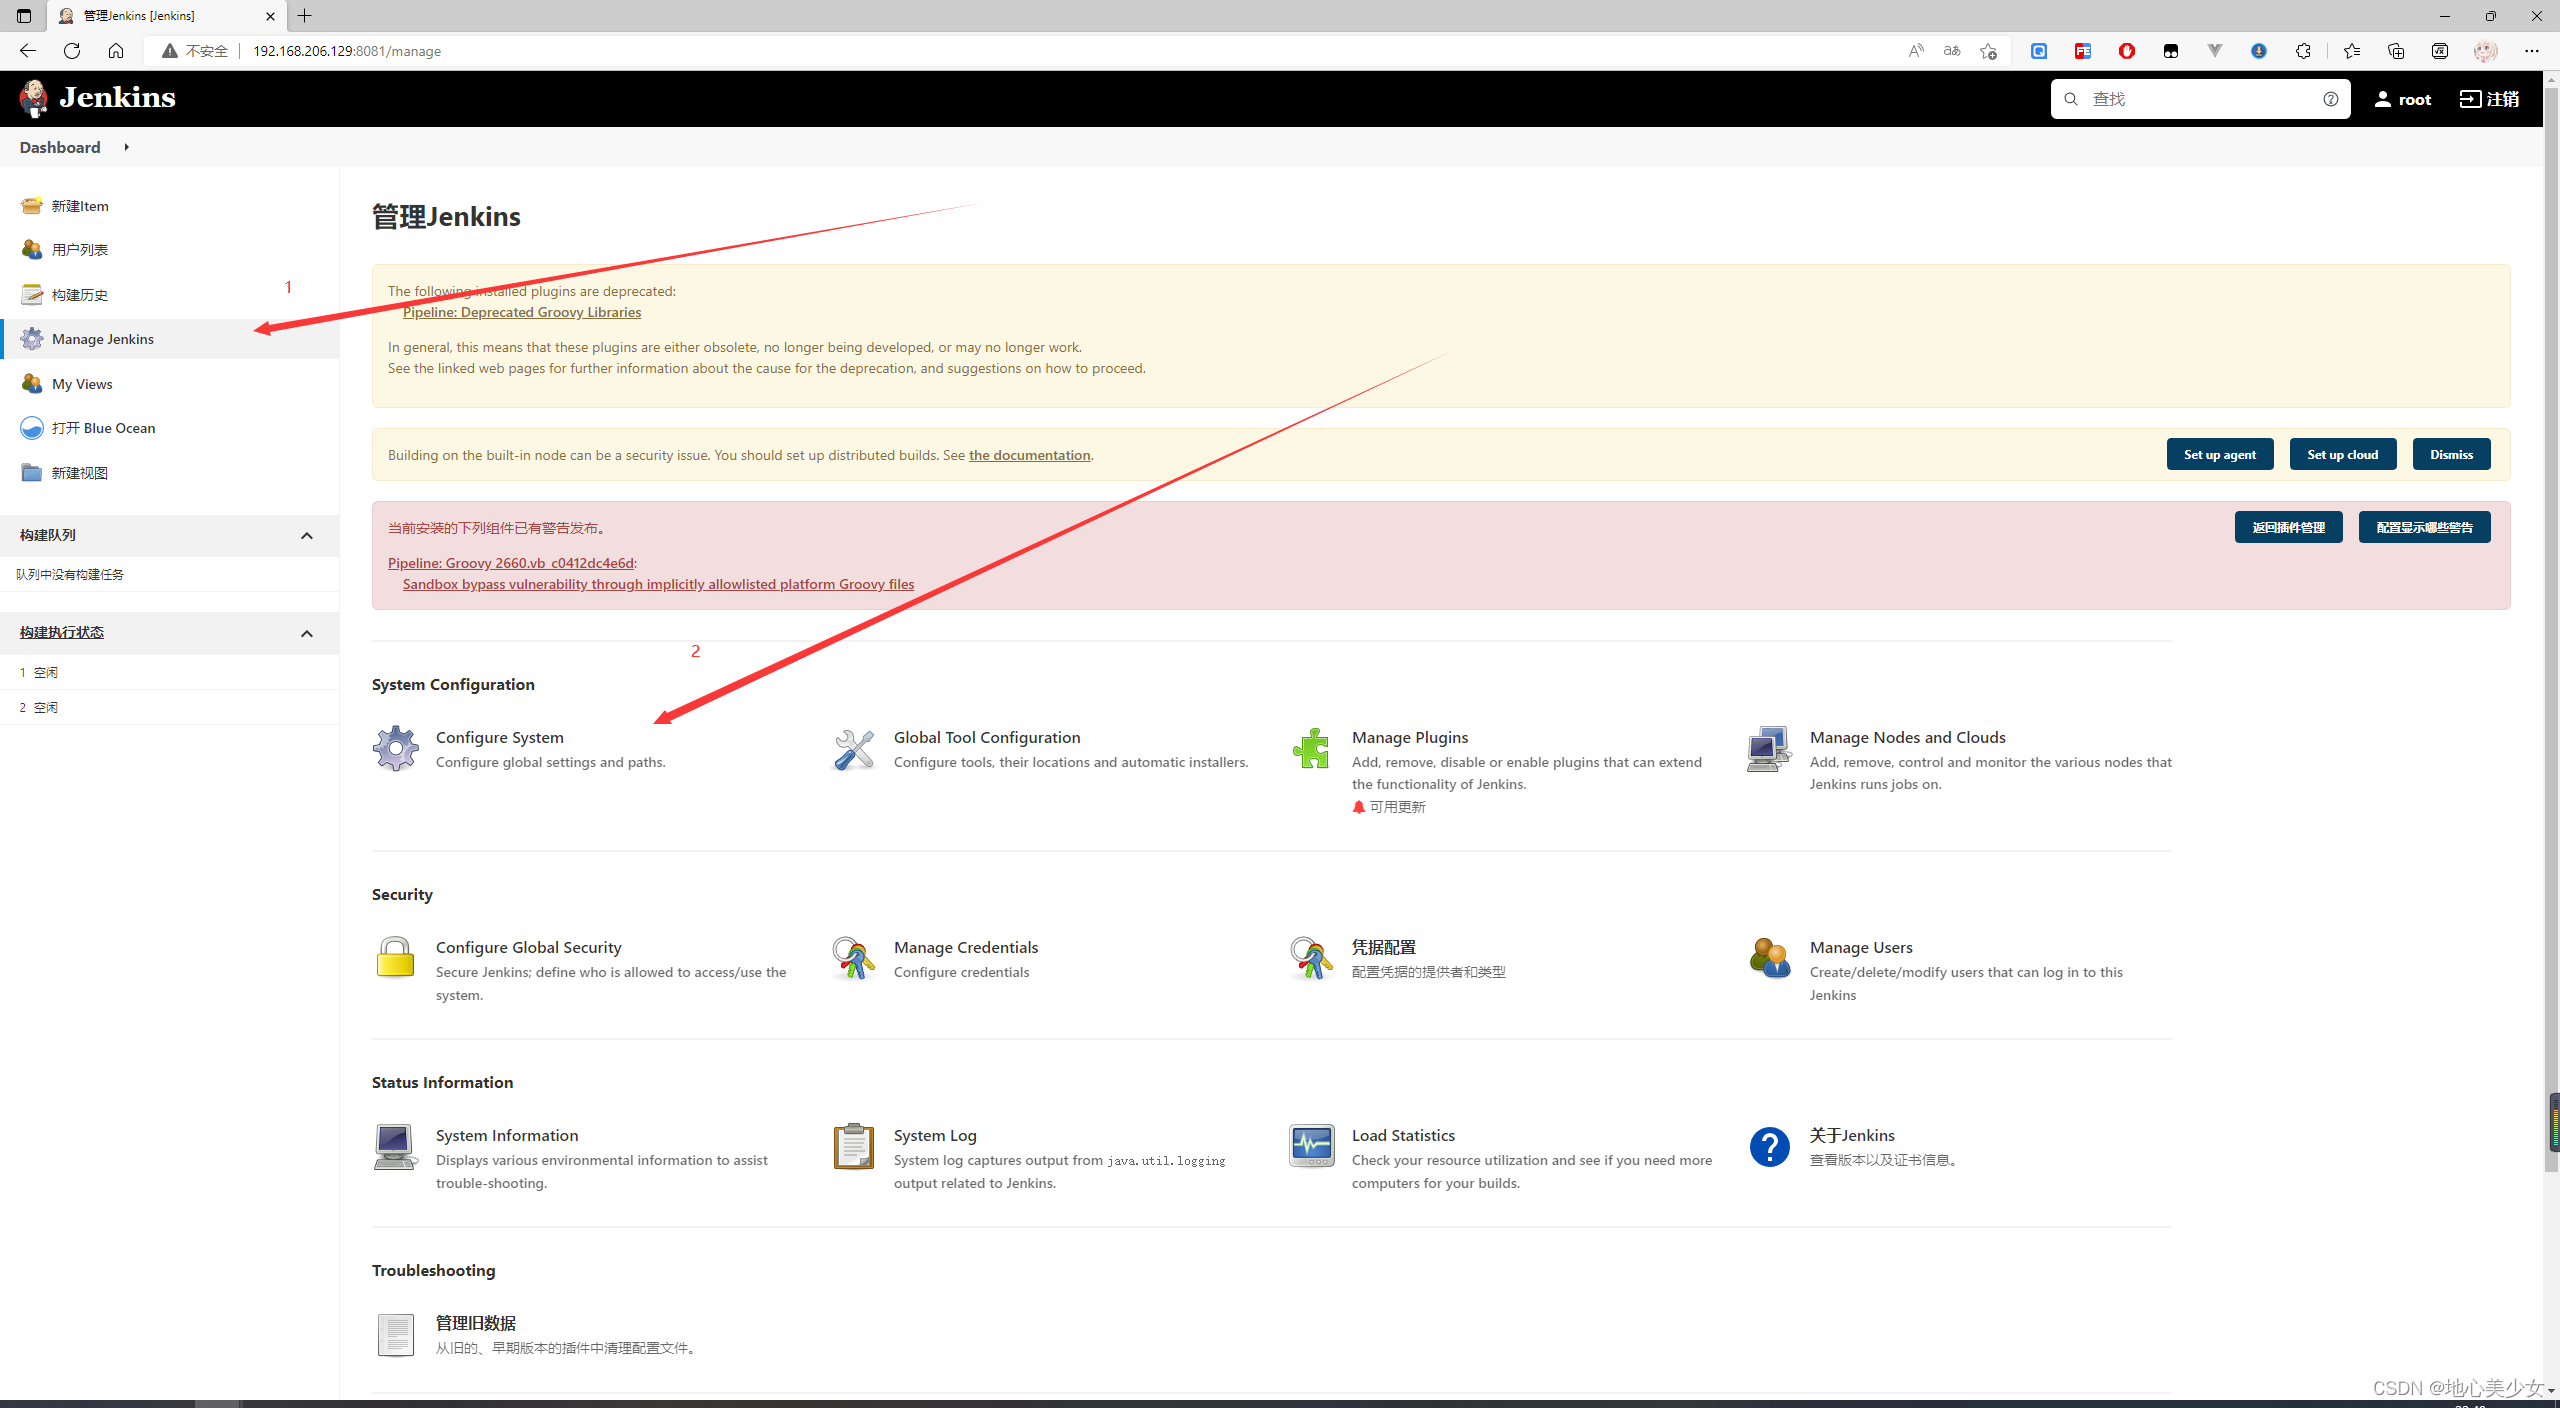Dismiss the built-in node security warning
Viewport: 2560px width, 1408px height.
2451,454
